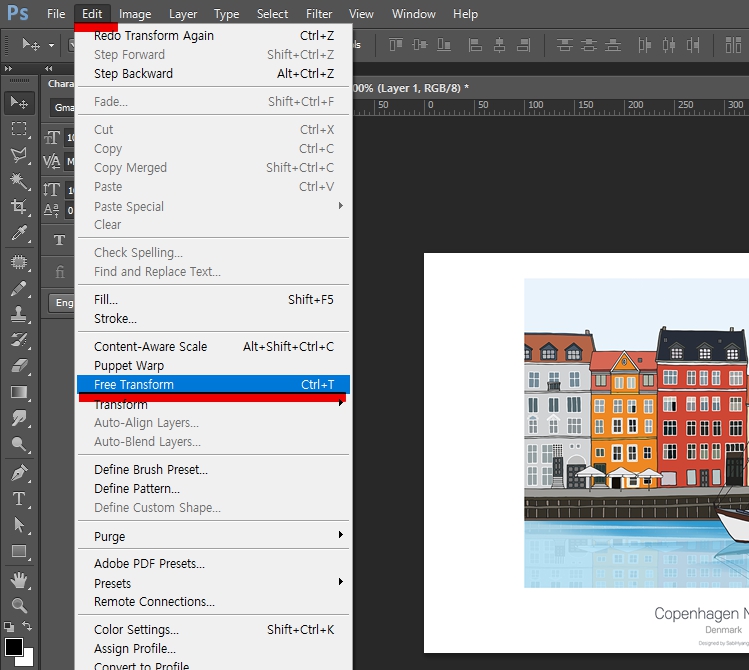
Task: Click Align horizontal centers icon
Action: click(499, 45)
